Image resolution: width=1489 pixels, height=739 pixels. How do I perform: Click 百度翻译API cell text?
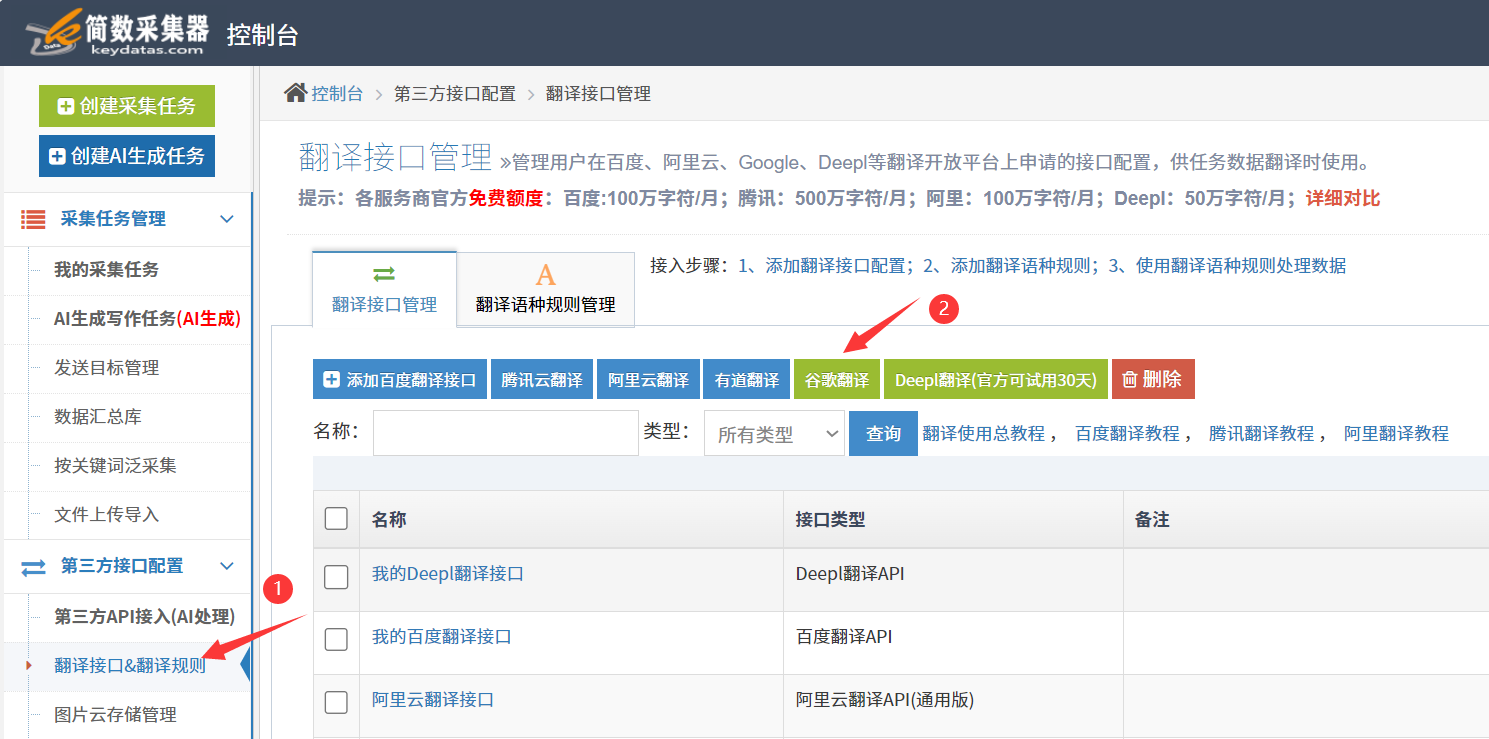pyautogui.click(x=844, y=637)
